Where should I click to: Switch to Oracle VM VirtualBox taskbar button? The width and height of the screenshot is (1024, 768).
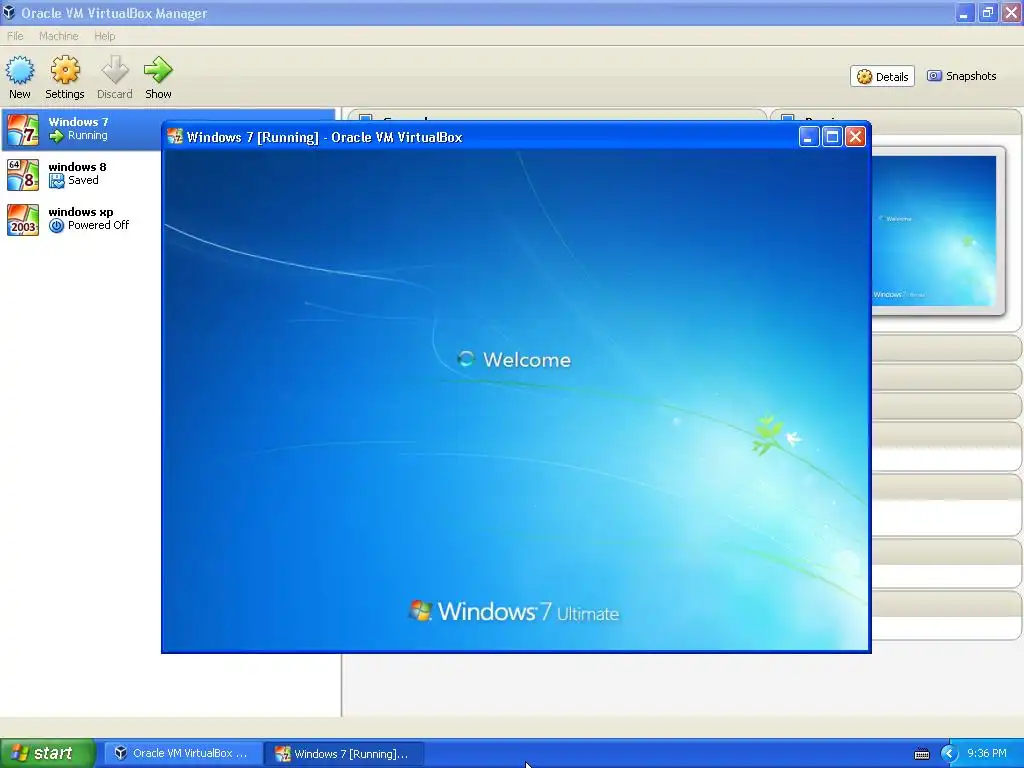tap(183, 754)
